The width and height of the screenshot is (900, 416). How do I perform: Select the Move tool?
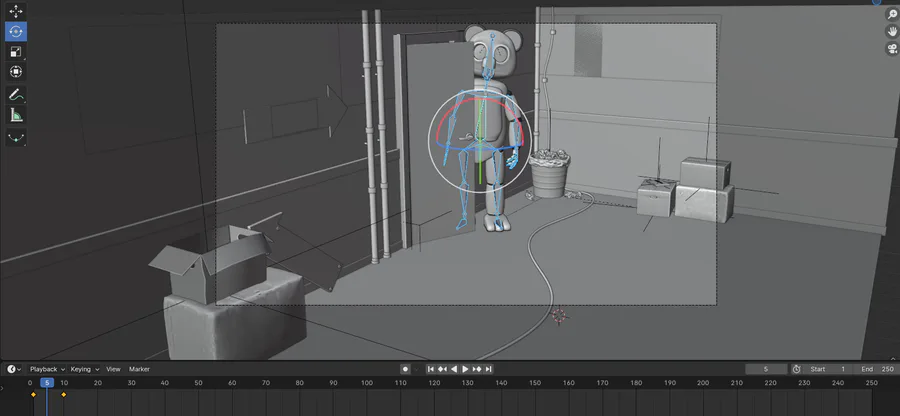click(15, 11)
